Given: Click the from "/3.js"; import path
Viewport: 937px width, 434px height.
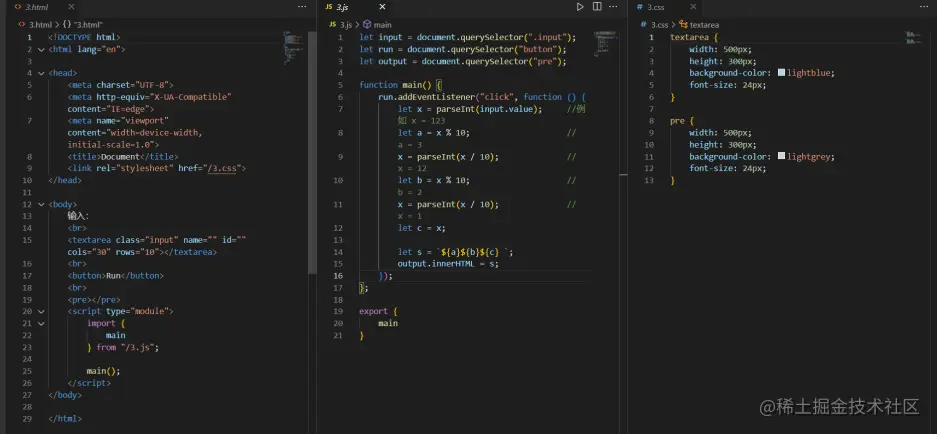Looking at the screenshot, I should (x=128, y=347).
